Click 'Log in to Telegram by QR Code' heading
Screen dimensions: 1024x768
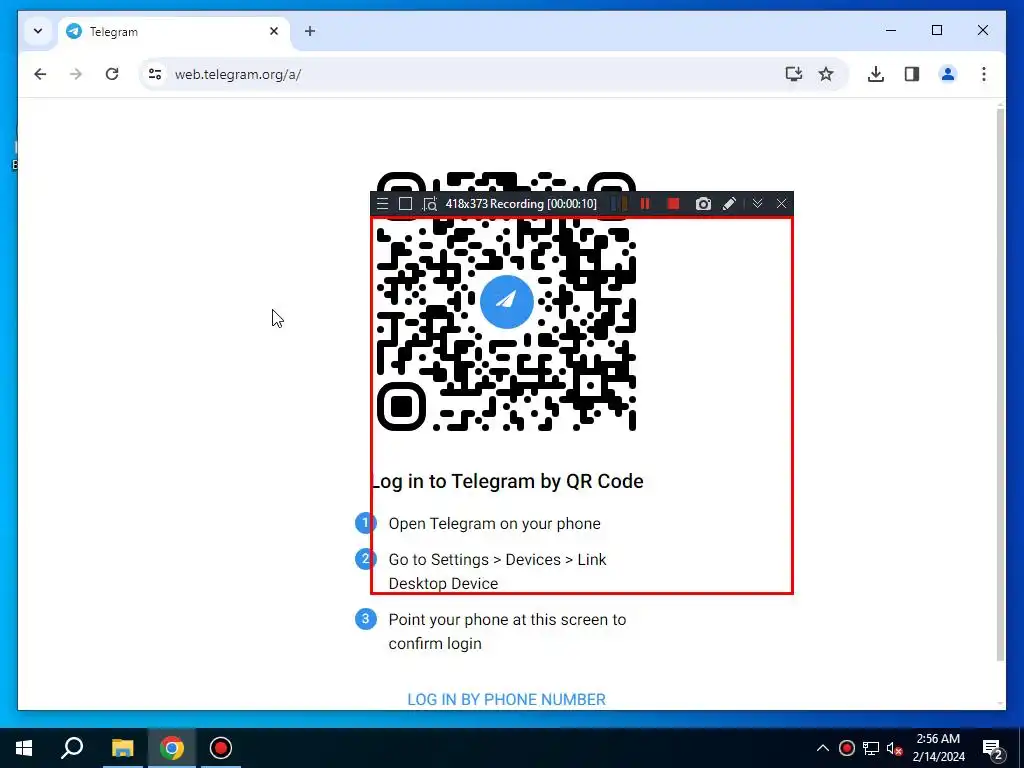click(x=507, y=481)
